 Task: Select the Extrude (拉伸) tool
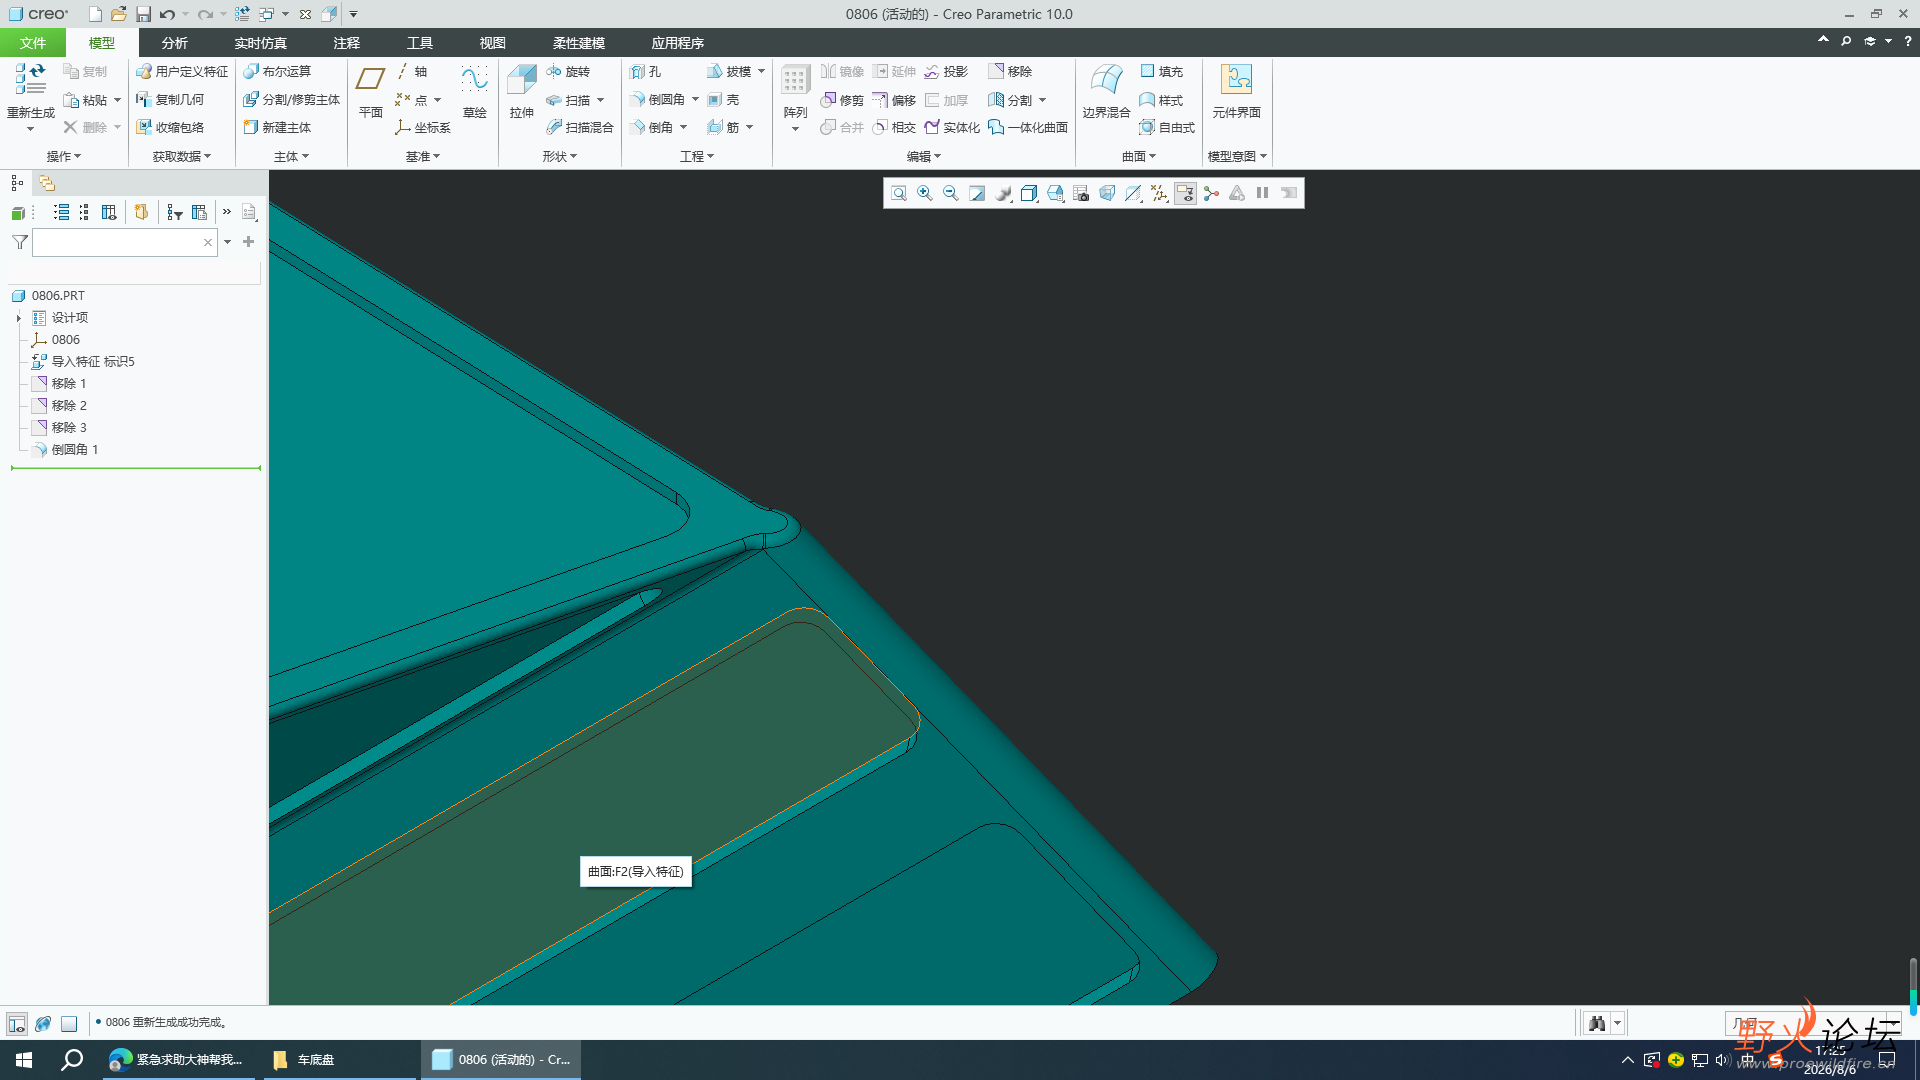[521, 92]
